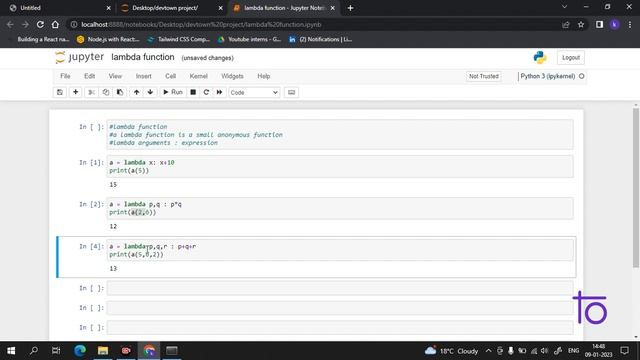Save notebook with the floppy disk icon

[60, 92]
